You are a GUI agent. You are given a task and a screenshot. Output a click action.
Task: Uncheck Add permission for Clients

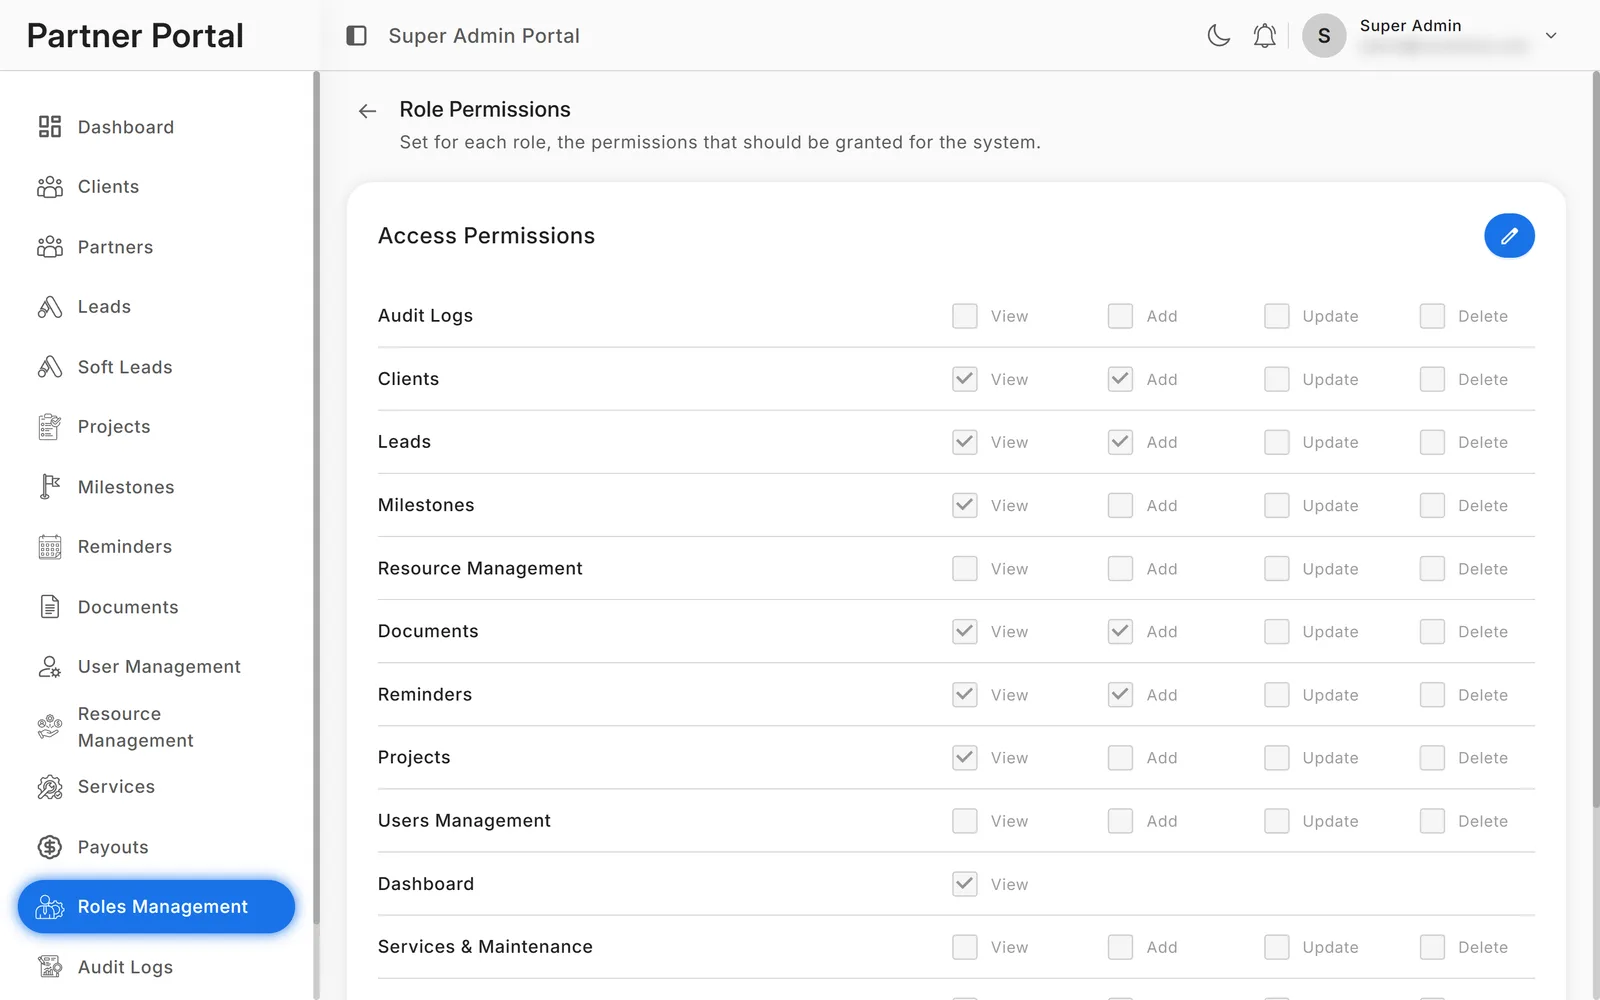[1120, 379]
